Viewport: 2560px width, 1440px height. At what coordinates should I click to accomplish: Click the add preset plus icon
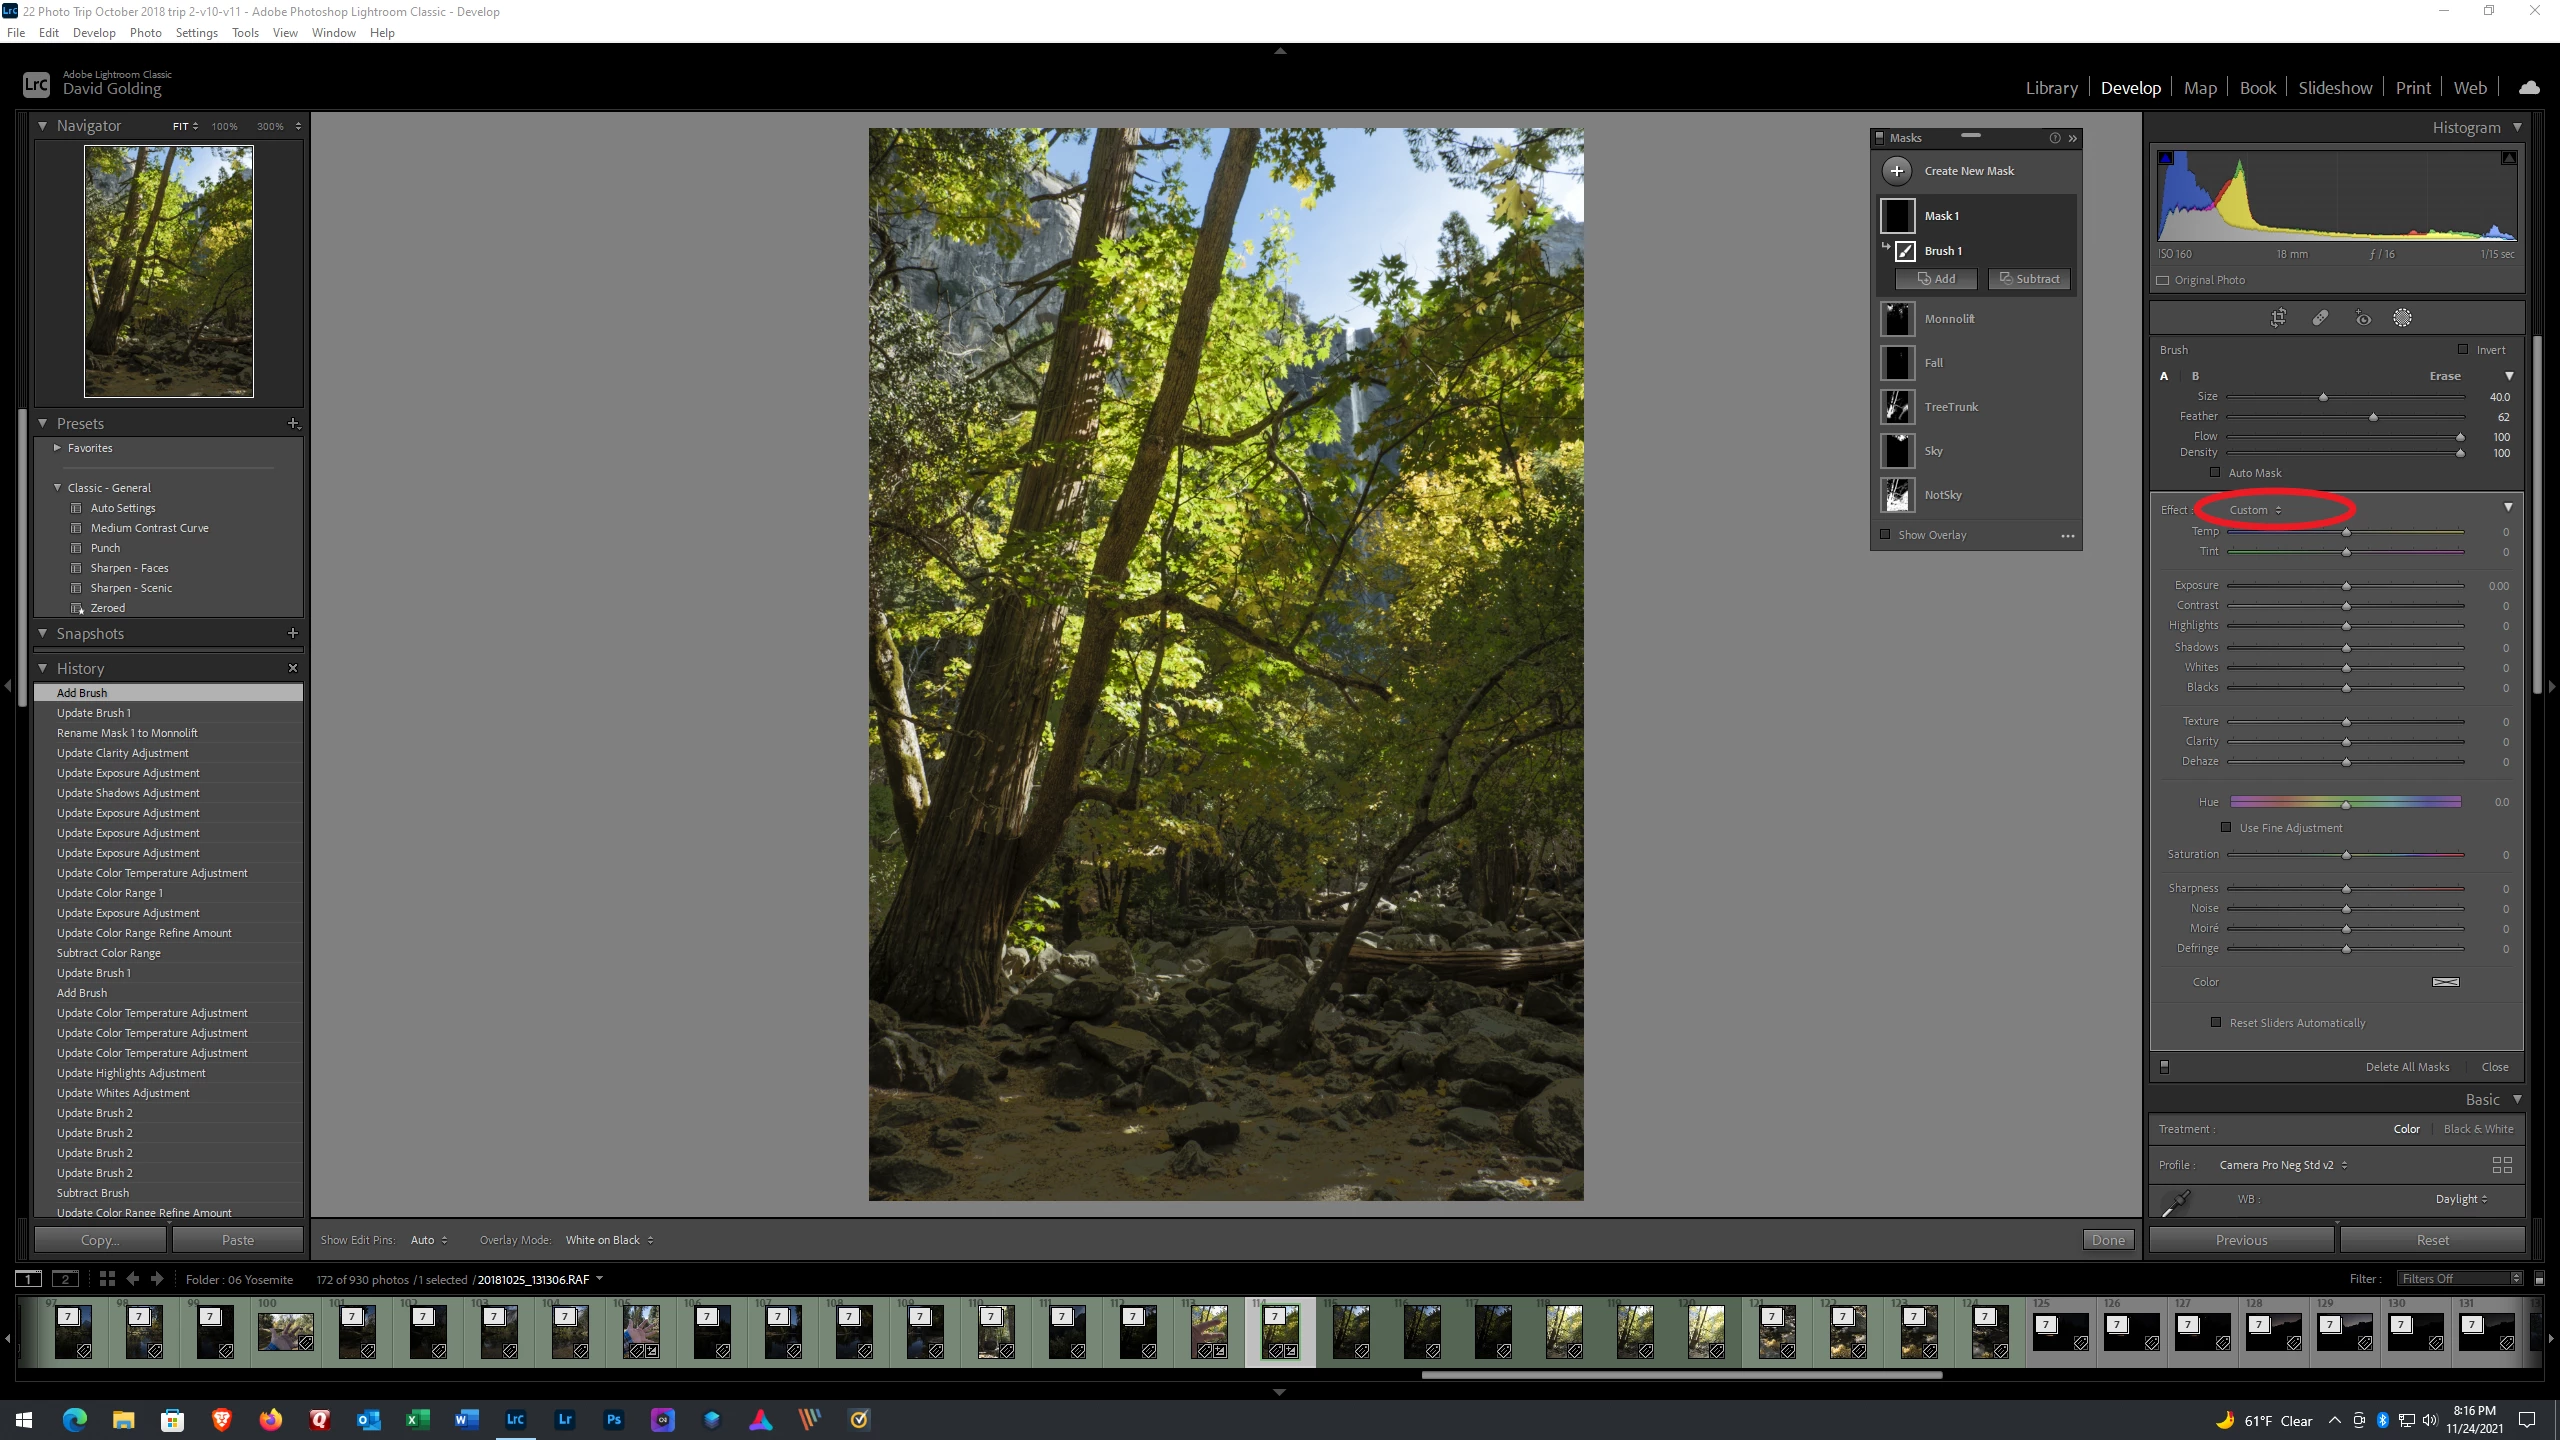coord(293,424)
